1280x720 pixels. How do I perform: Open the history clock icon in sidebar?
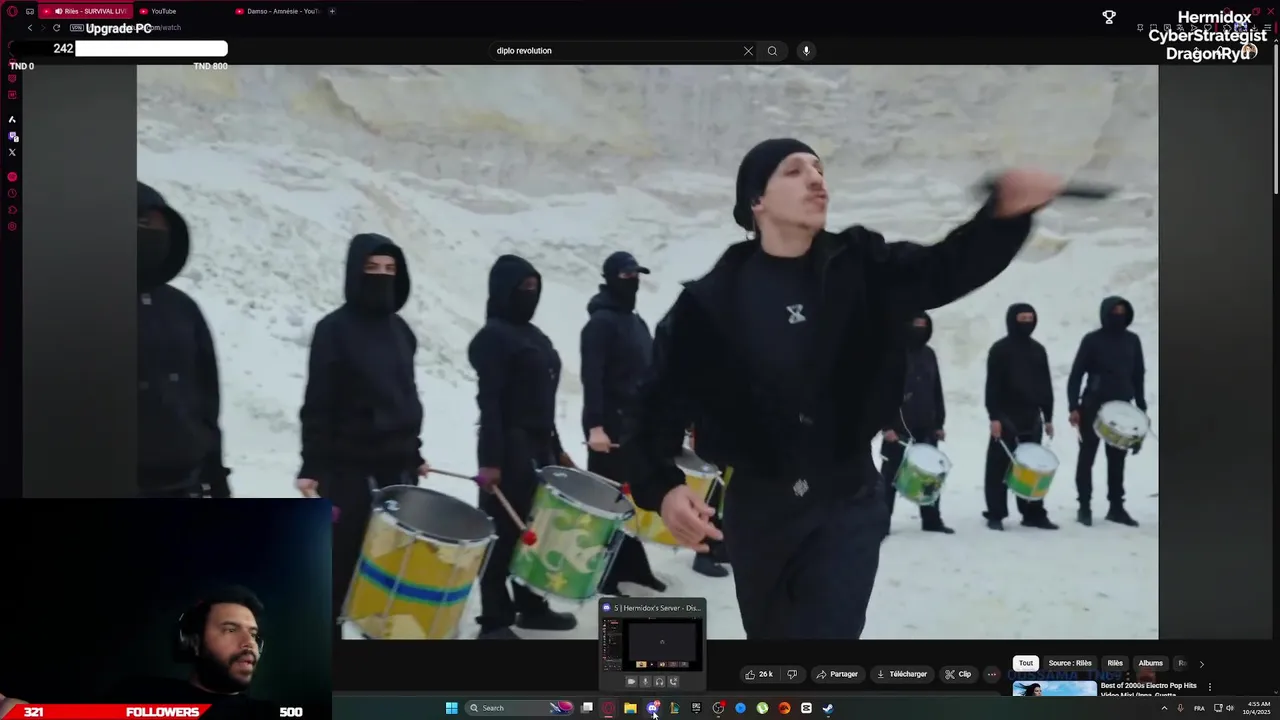[12, 193]
